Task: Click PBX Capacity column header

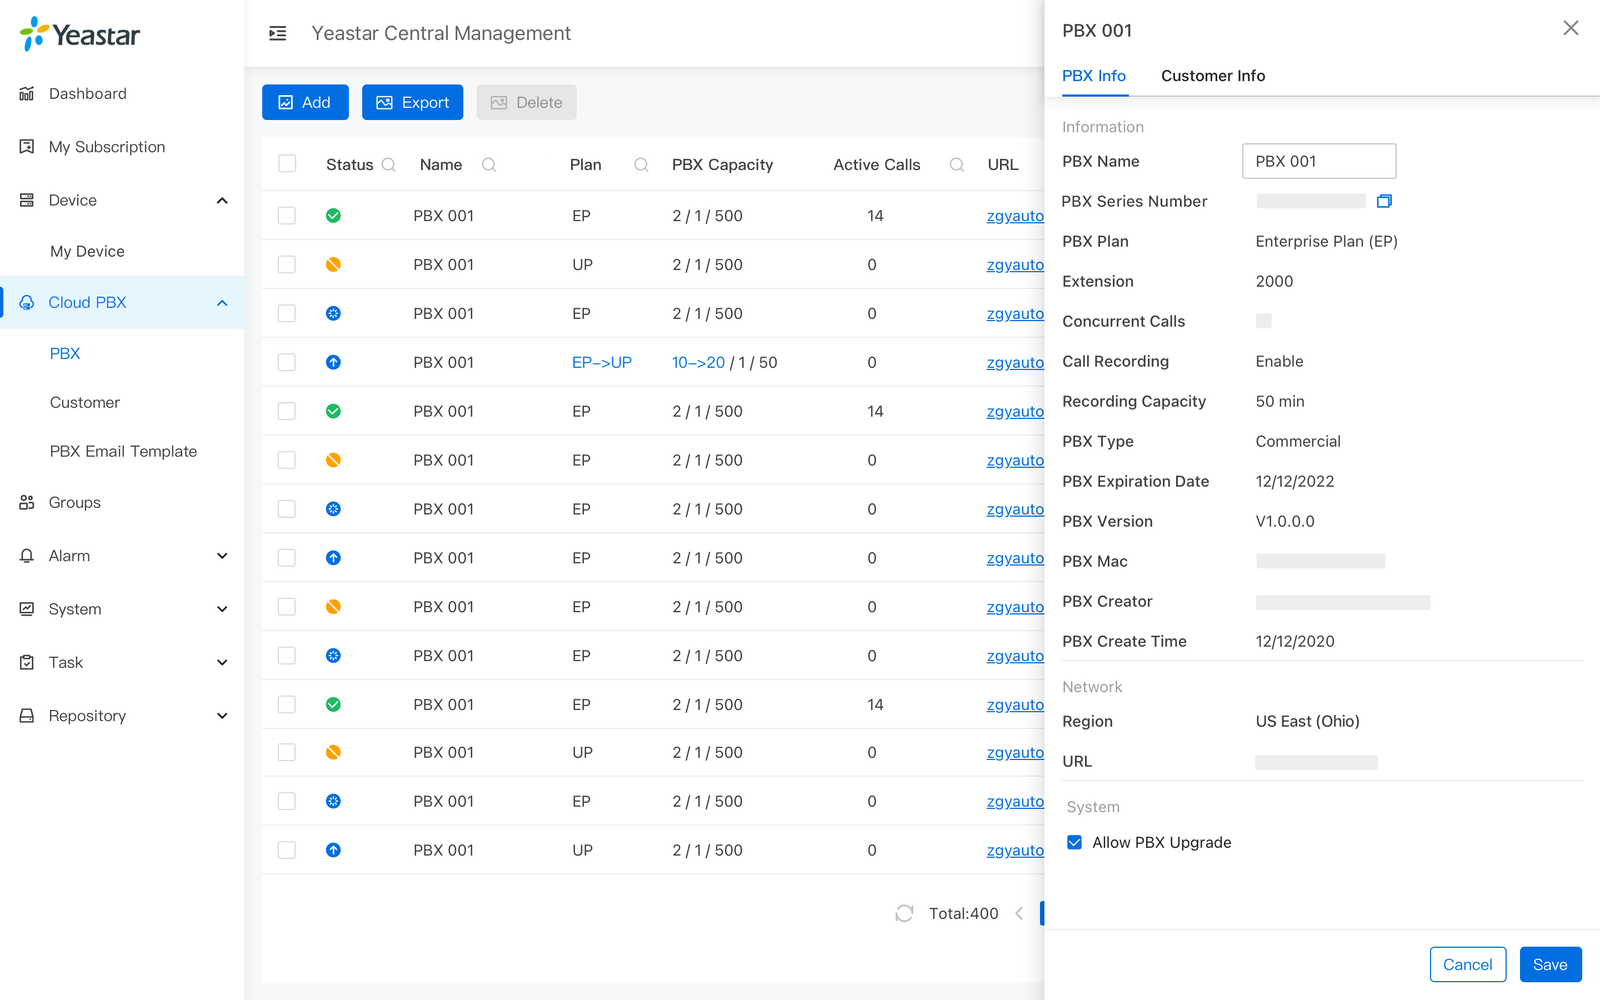Action: tap(722, 165)
